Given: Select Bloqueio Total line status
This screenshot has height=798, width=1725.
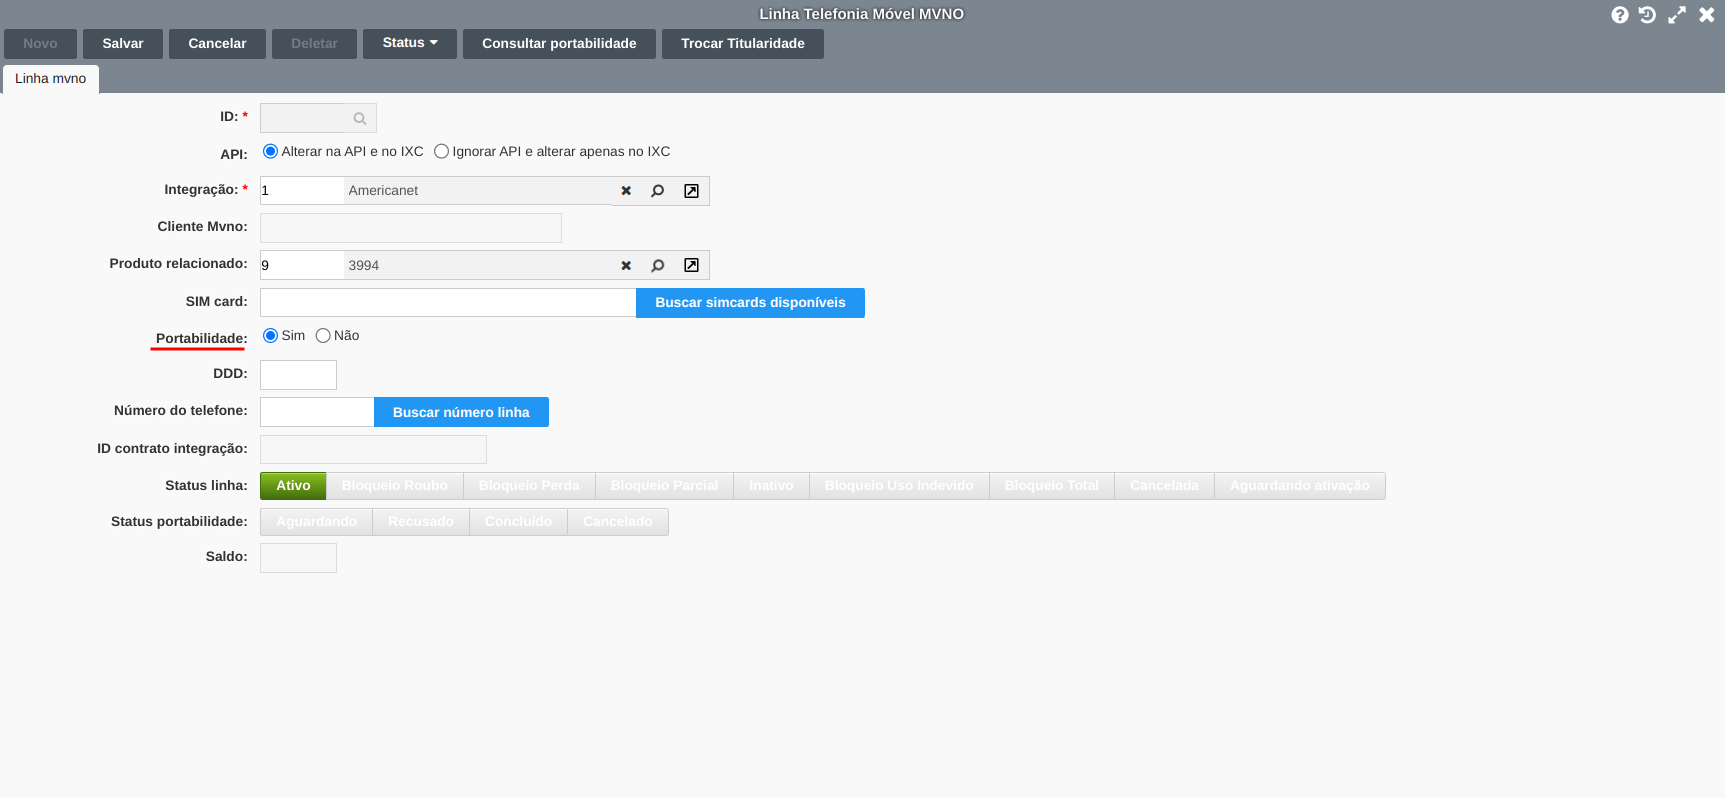Looking at the screenshot, I should pos(1052,486).
